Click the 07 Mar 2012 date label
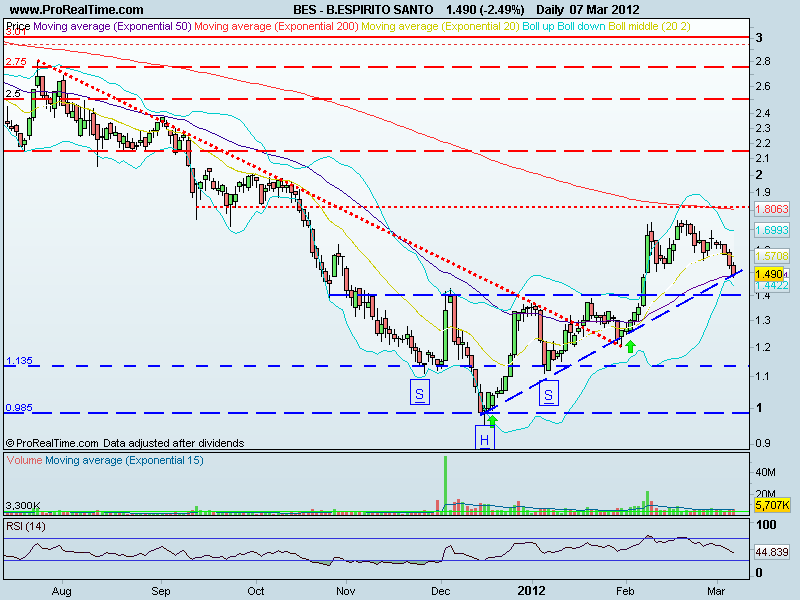The height and width of the screenshot is (600, 800). coord(604,9)
